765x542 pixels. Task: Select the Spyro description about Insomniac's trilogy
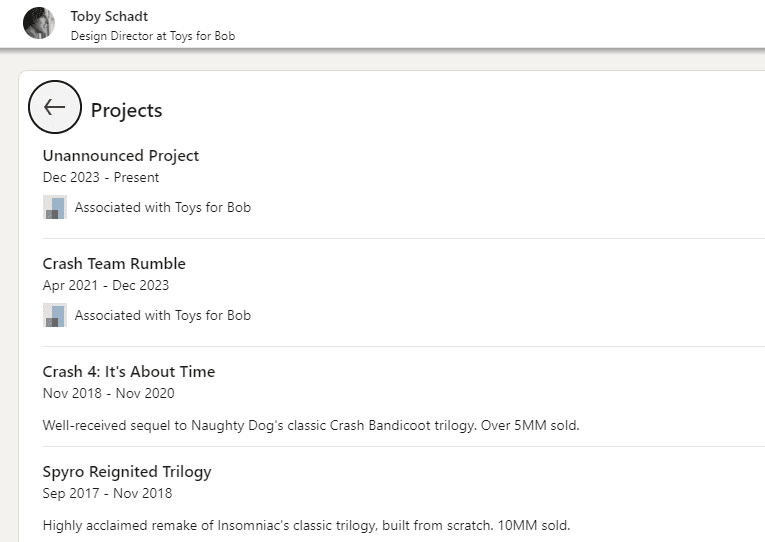click(x=306, y=525)
